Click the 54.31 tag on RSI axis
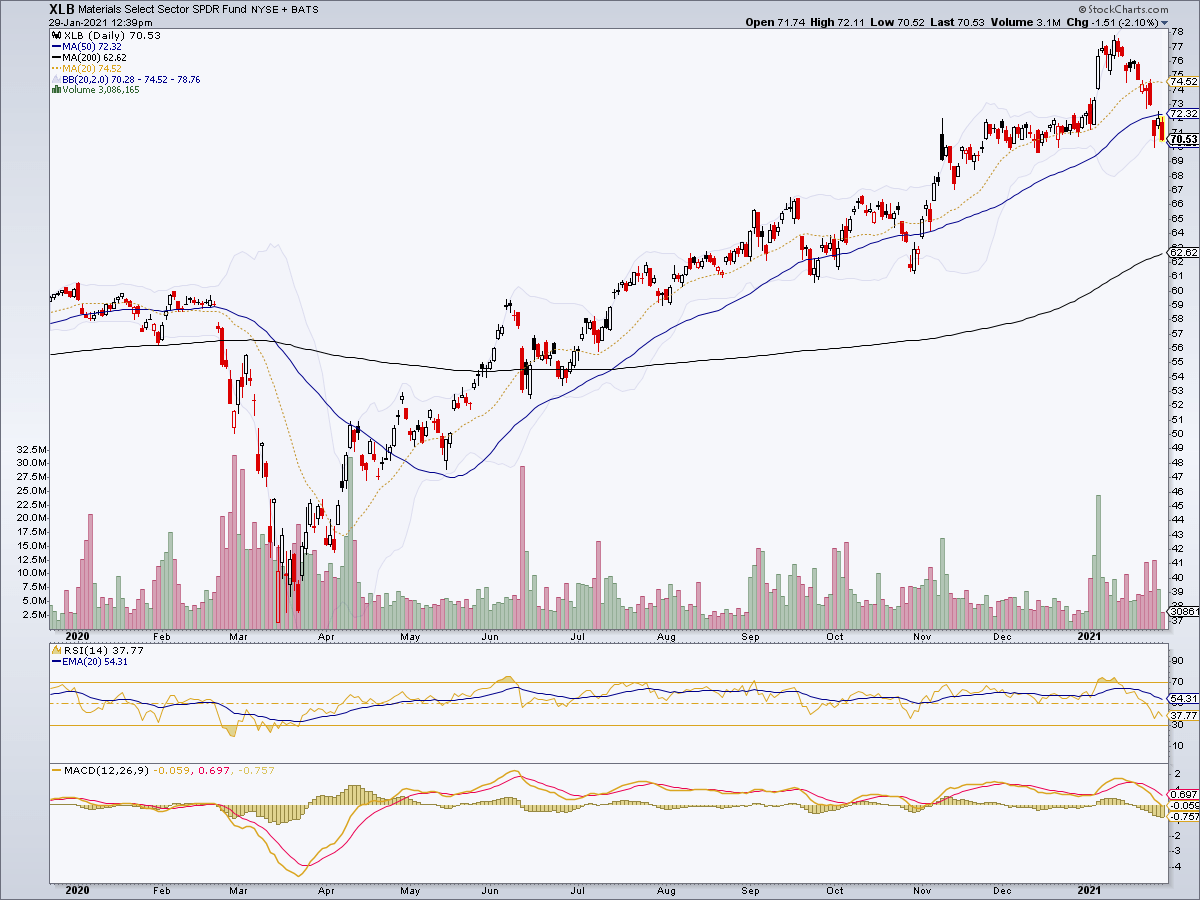The image size is (1200, 900). point(1183,698)
